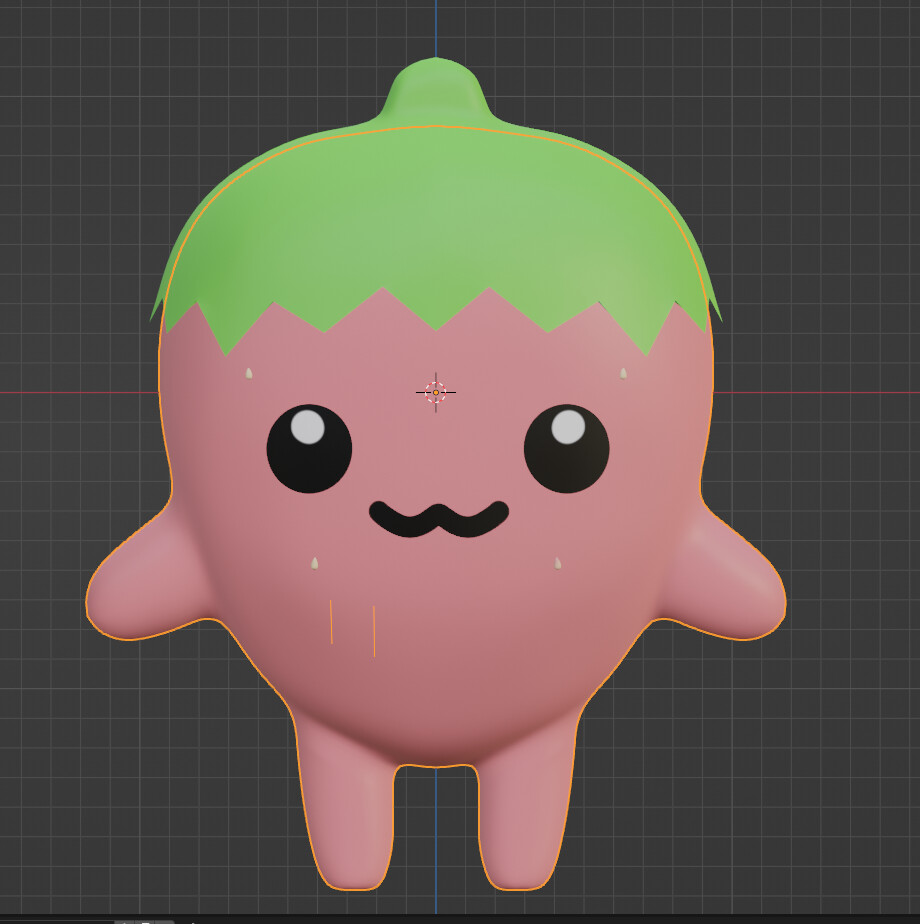Click the character's right arm
This screenshot has height=924, width=920.
pyautogui.click(x=722, y=580)
